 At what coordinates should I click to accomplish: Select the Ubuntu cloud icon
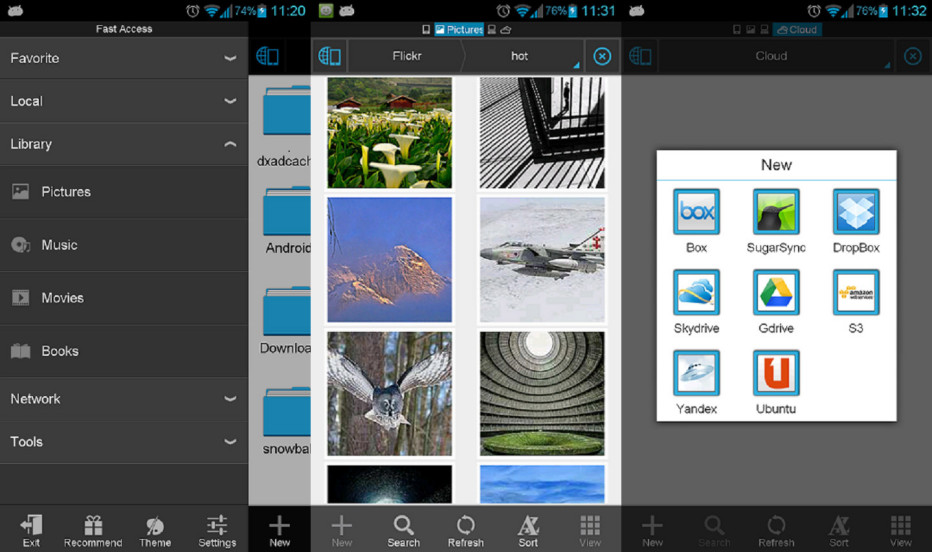pyautogui.click(x=776, y=374)
